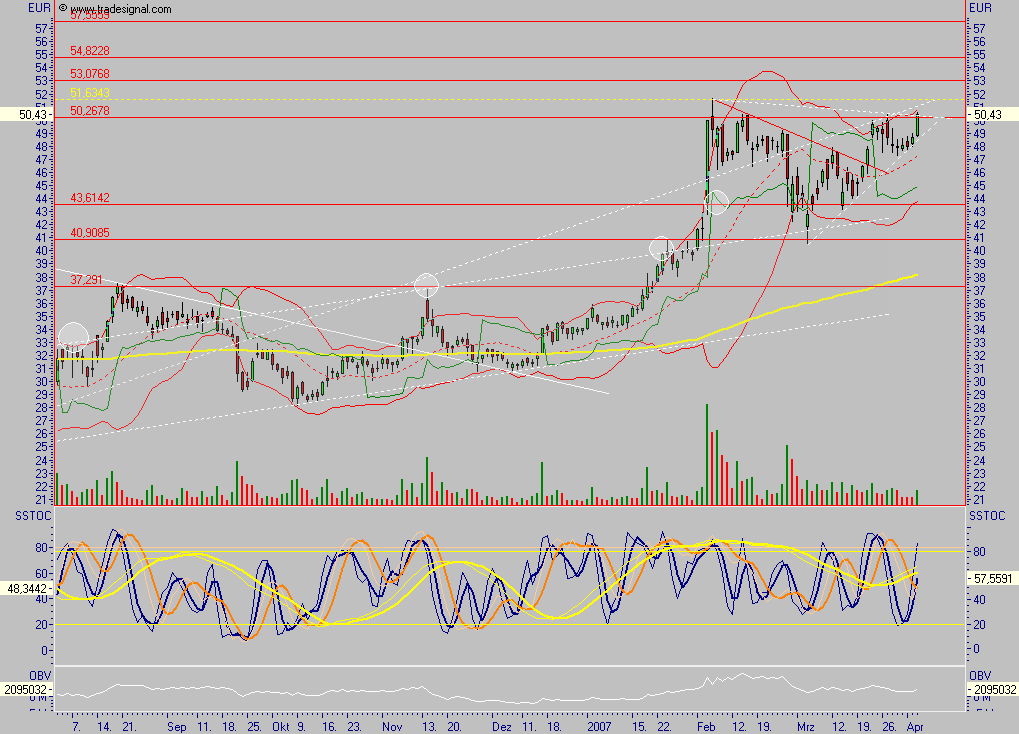The height and width of the screenshot is (734, 1019).
Task: Click the 20. date label
Action: coord(454,726)
